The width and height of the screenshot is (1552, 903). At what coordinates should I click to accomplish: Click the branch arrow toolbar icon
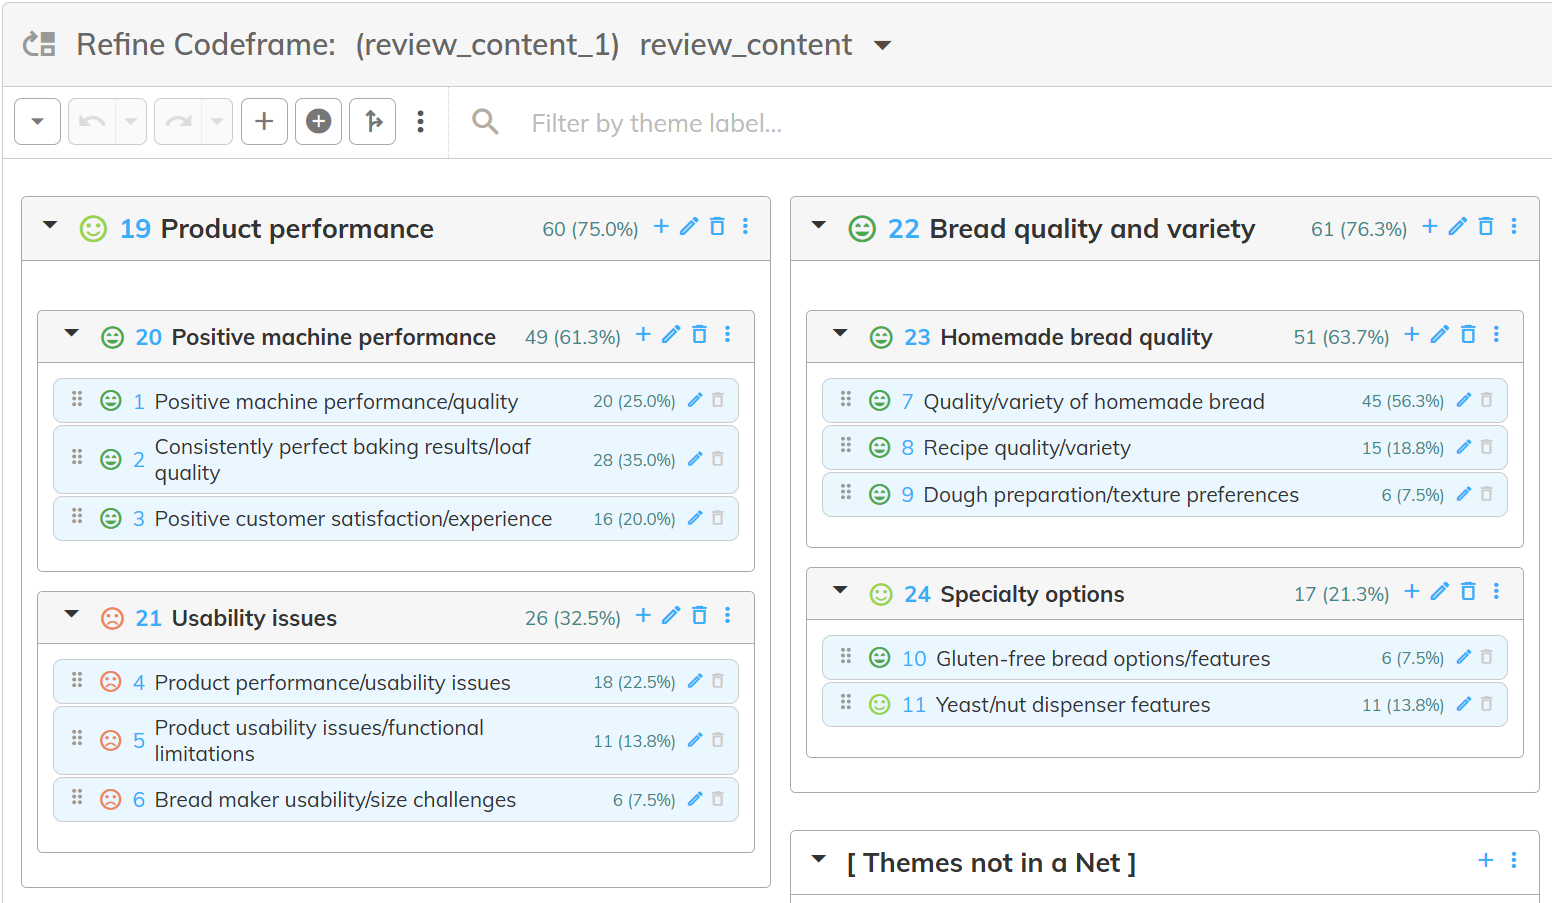click(372, 122)
